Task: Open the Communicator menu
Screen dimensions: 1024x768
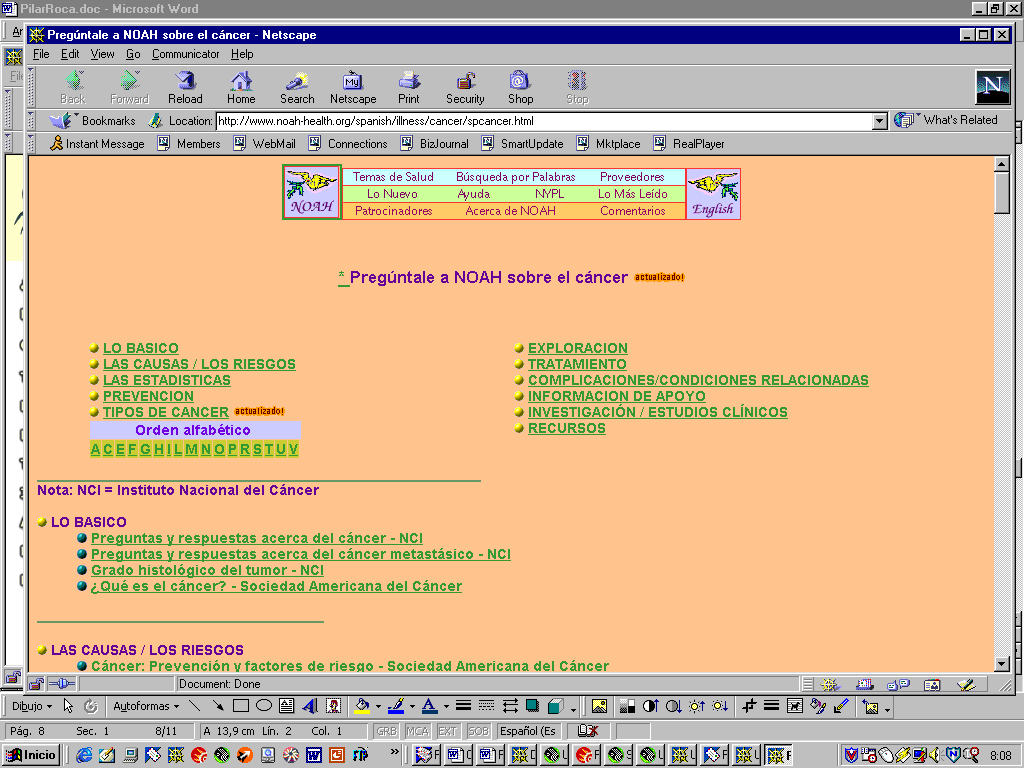Action: tap(185, 54)
